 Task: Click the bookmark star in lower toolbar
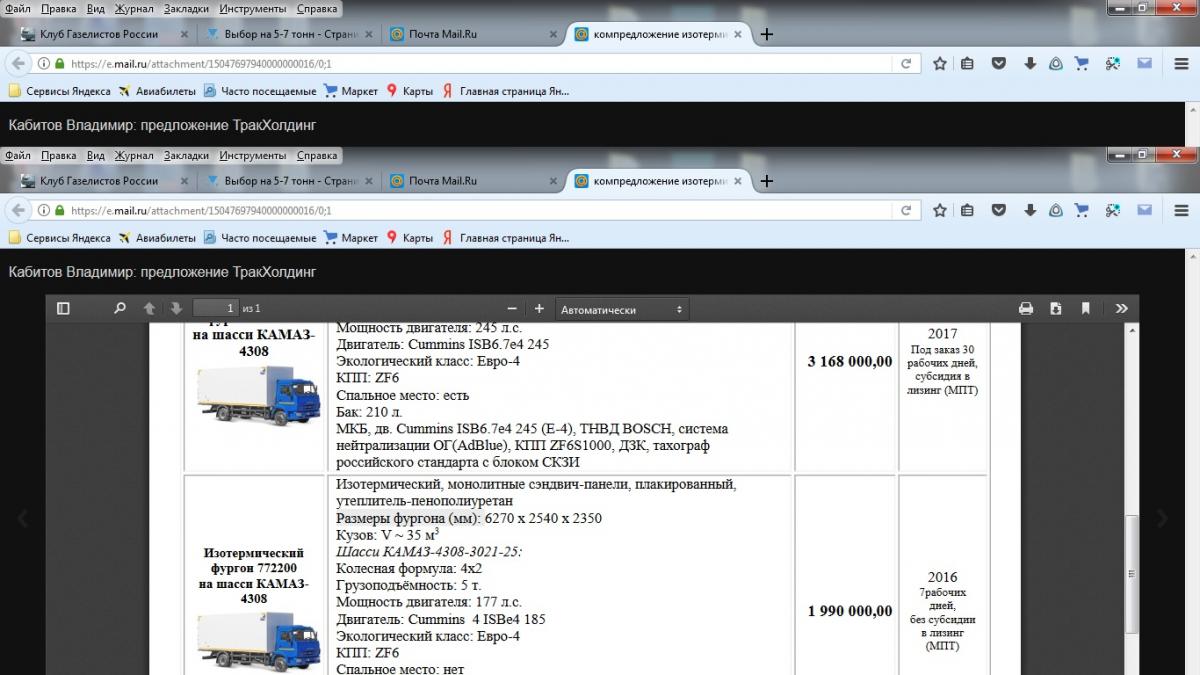coord(940,210)
